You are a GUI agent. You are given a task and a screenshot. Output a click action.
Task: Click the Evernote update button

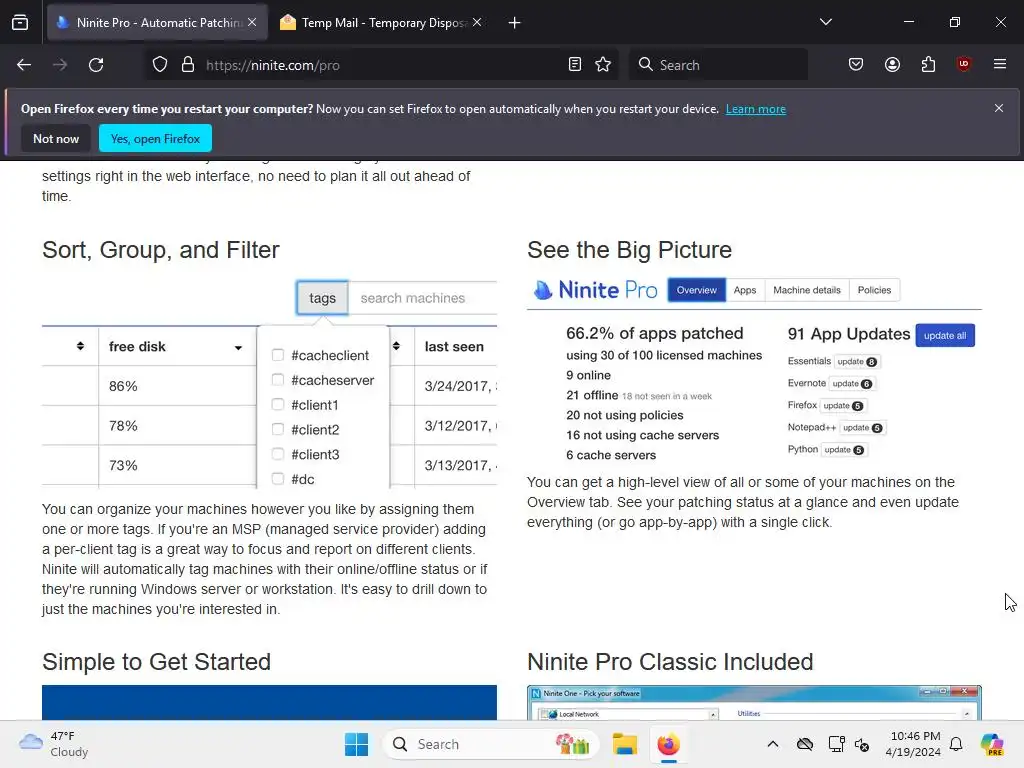tap(852, 383)
